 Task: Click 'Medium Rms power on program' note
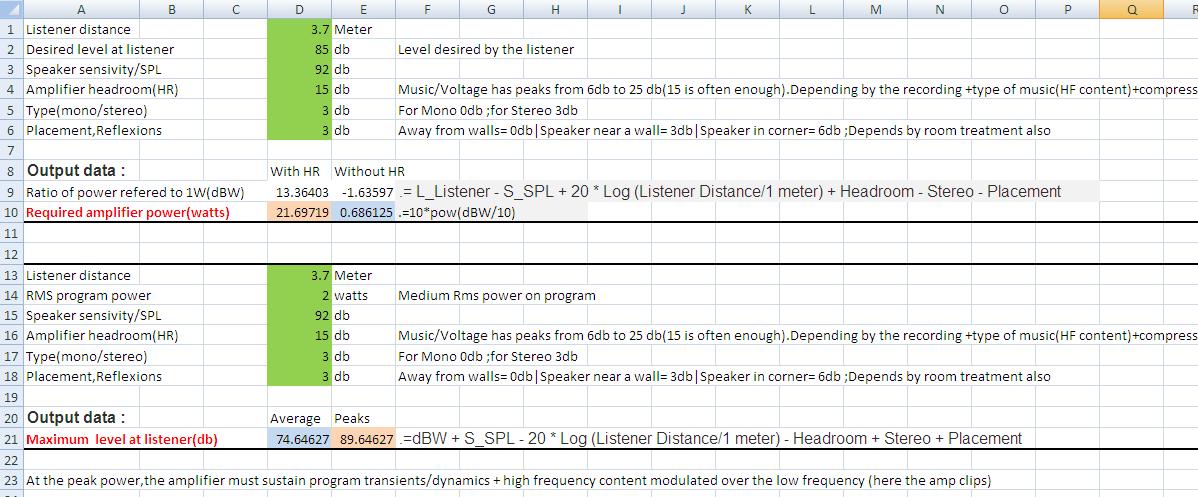497,296
